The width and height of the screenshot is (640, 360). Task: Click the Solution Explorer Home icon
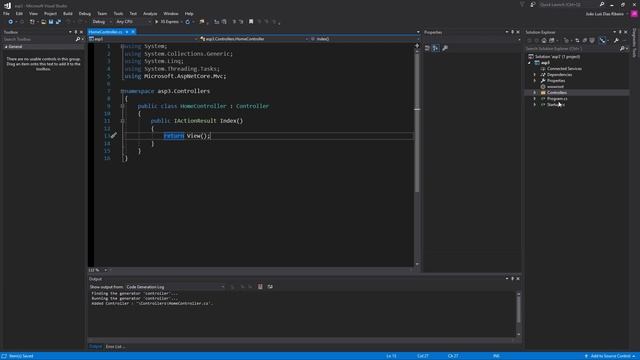[544, 40]
